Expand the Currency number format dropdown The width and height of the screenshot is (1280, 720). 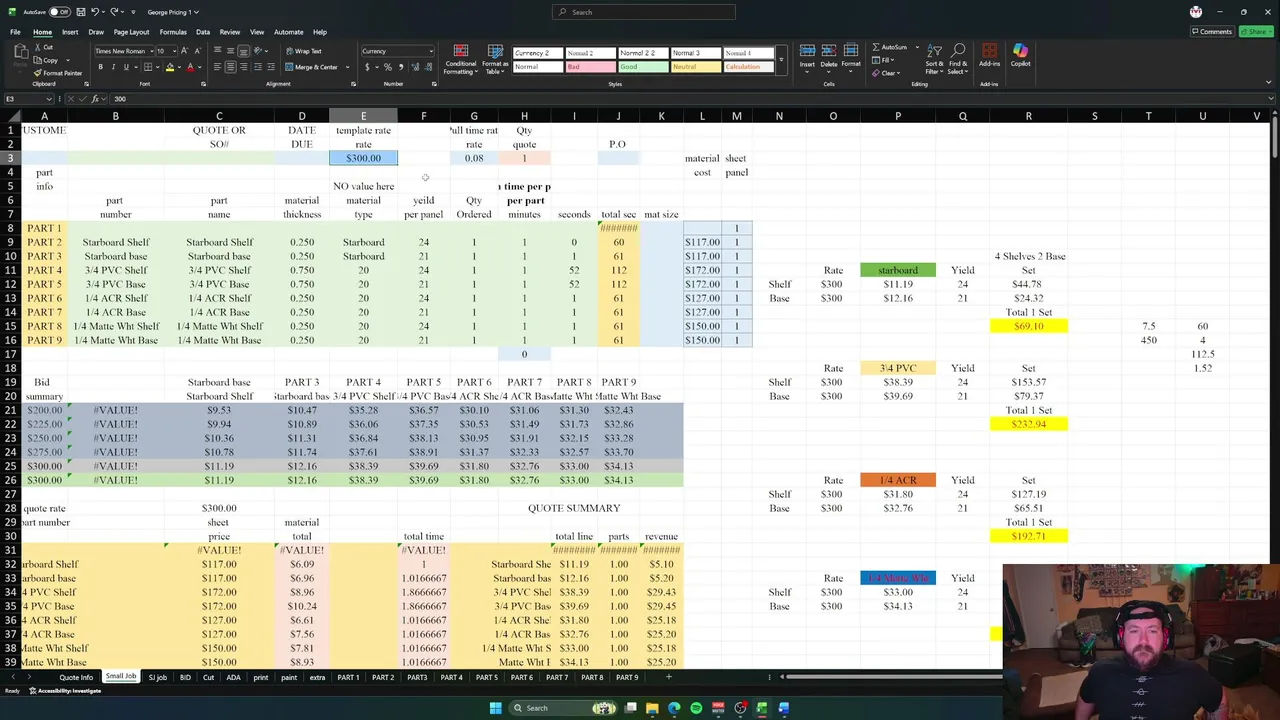click(431, 51)
